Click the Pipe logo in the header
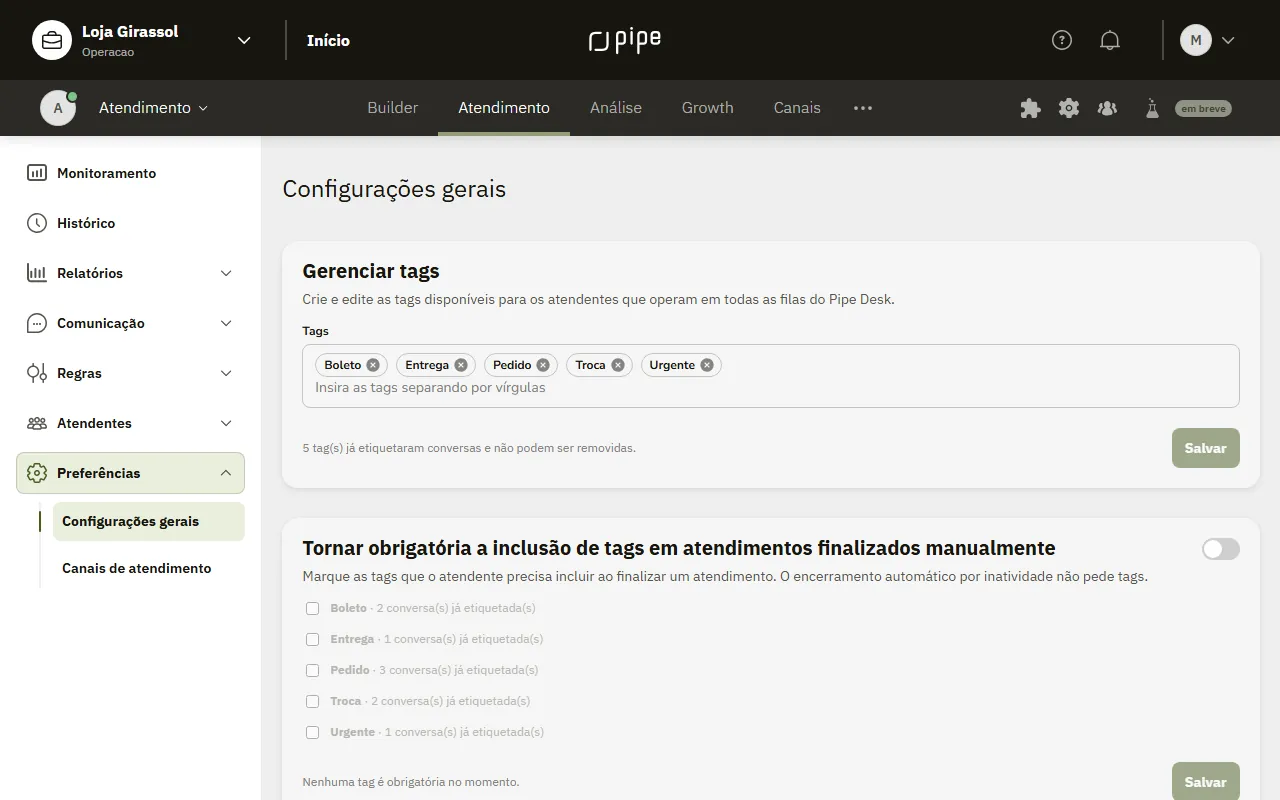 pyautogui.click(x=625, y=40)
